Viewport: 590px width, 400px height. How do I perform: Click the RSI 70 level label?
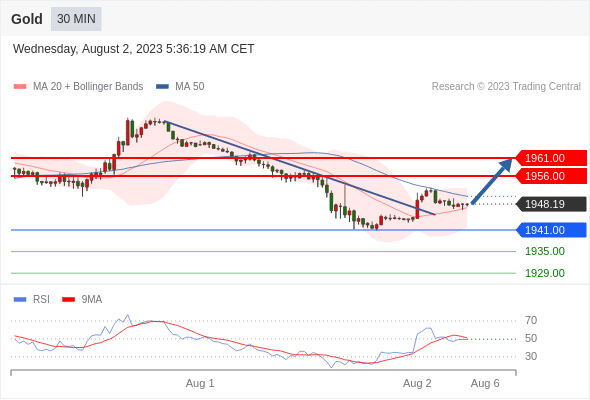531,321
